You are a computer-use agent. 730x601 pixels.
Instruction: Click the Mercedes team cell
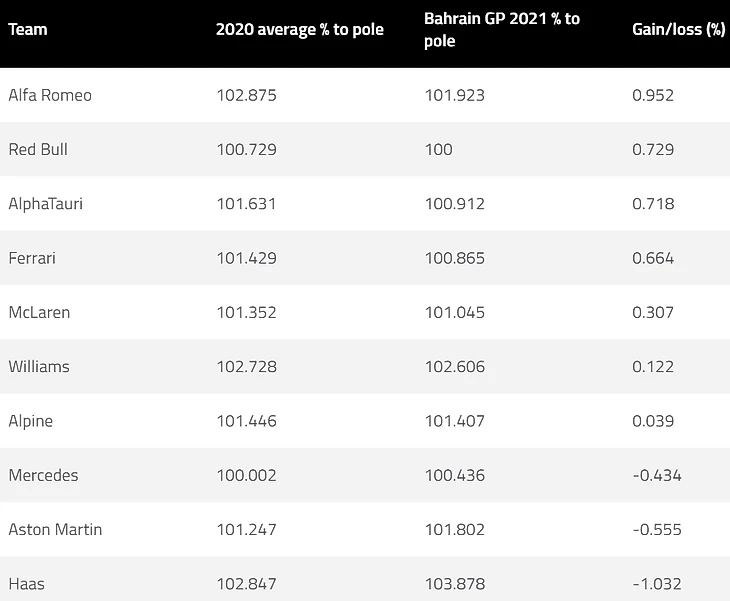tap(43, 475)
